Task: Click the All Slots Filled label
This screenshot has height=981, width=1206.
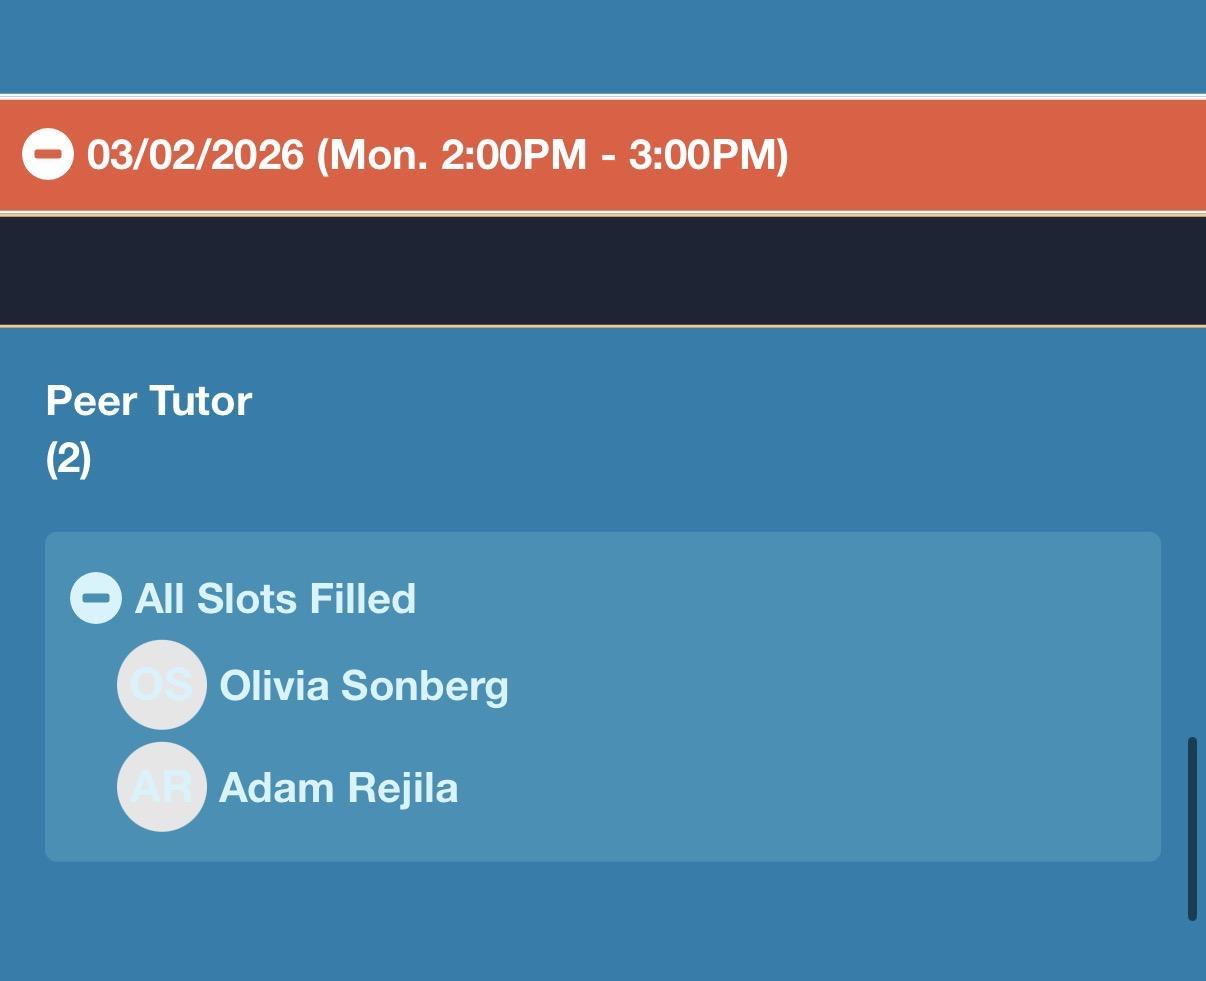Action: [x=275, y=598]
